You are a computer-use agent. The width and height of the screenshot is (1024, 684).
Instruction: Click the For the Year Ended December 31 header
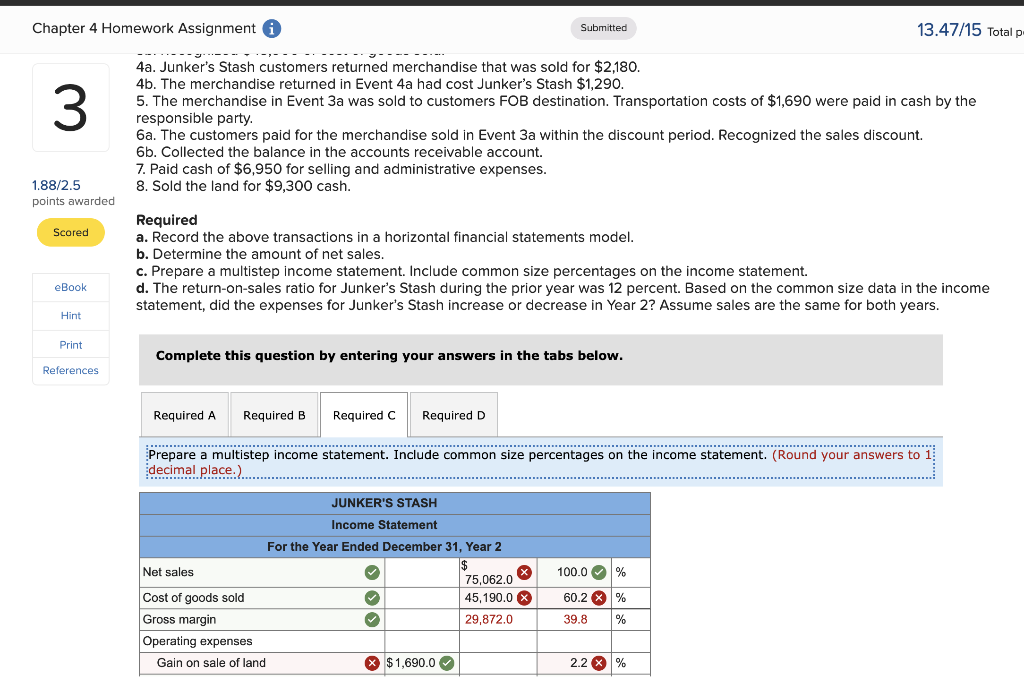pos(394,547)
